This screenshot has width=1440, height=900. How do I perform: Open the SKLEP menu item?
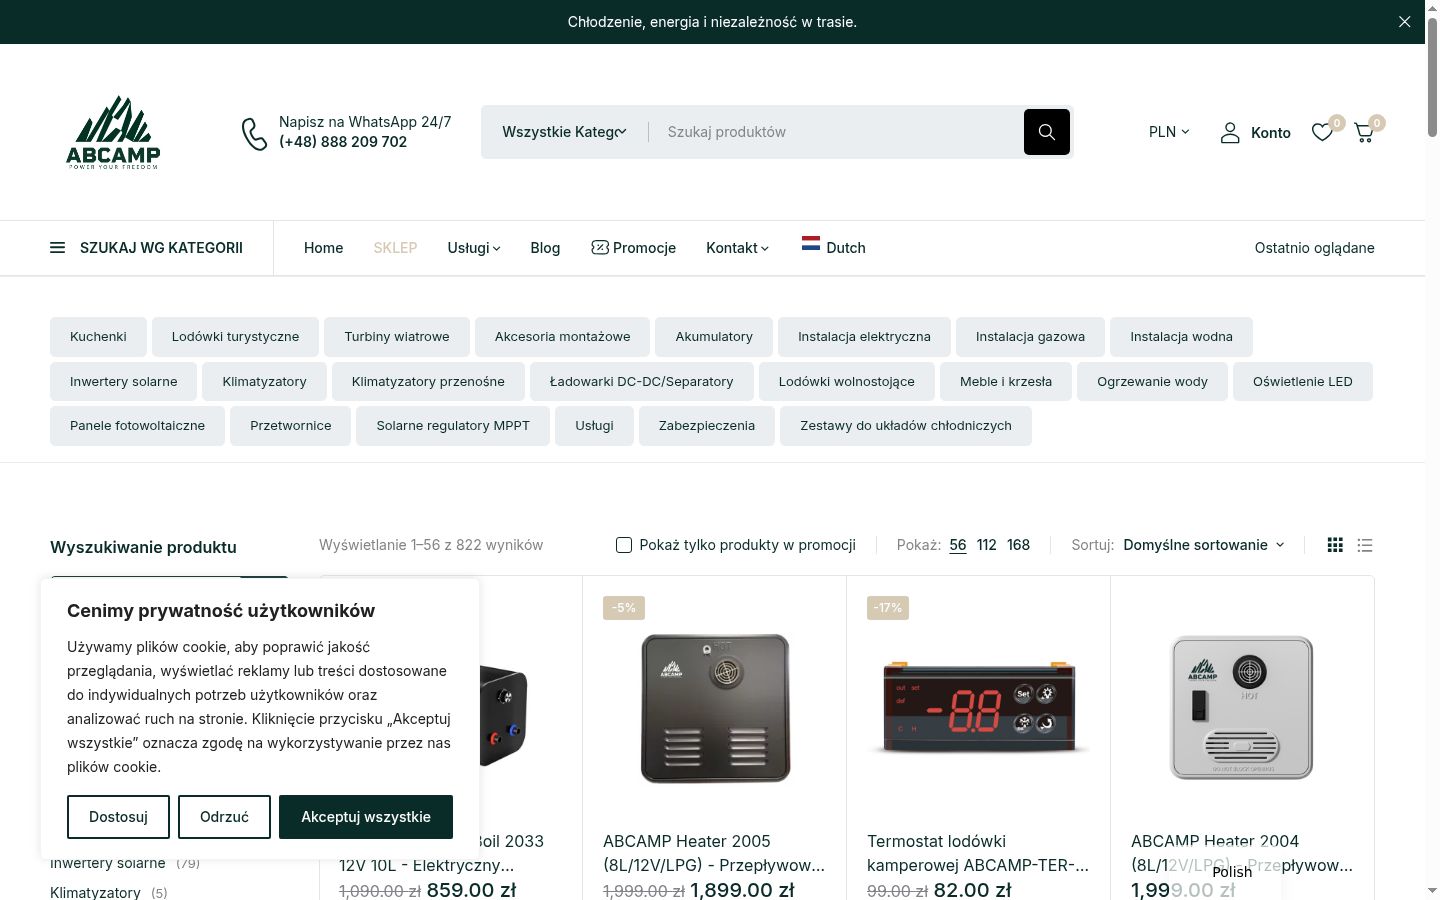(x=395, y=248)
